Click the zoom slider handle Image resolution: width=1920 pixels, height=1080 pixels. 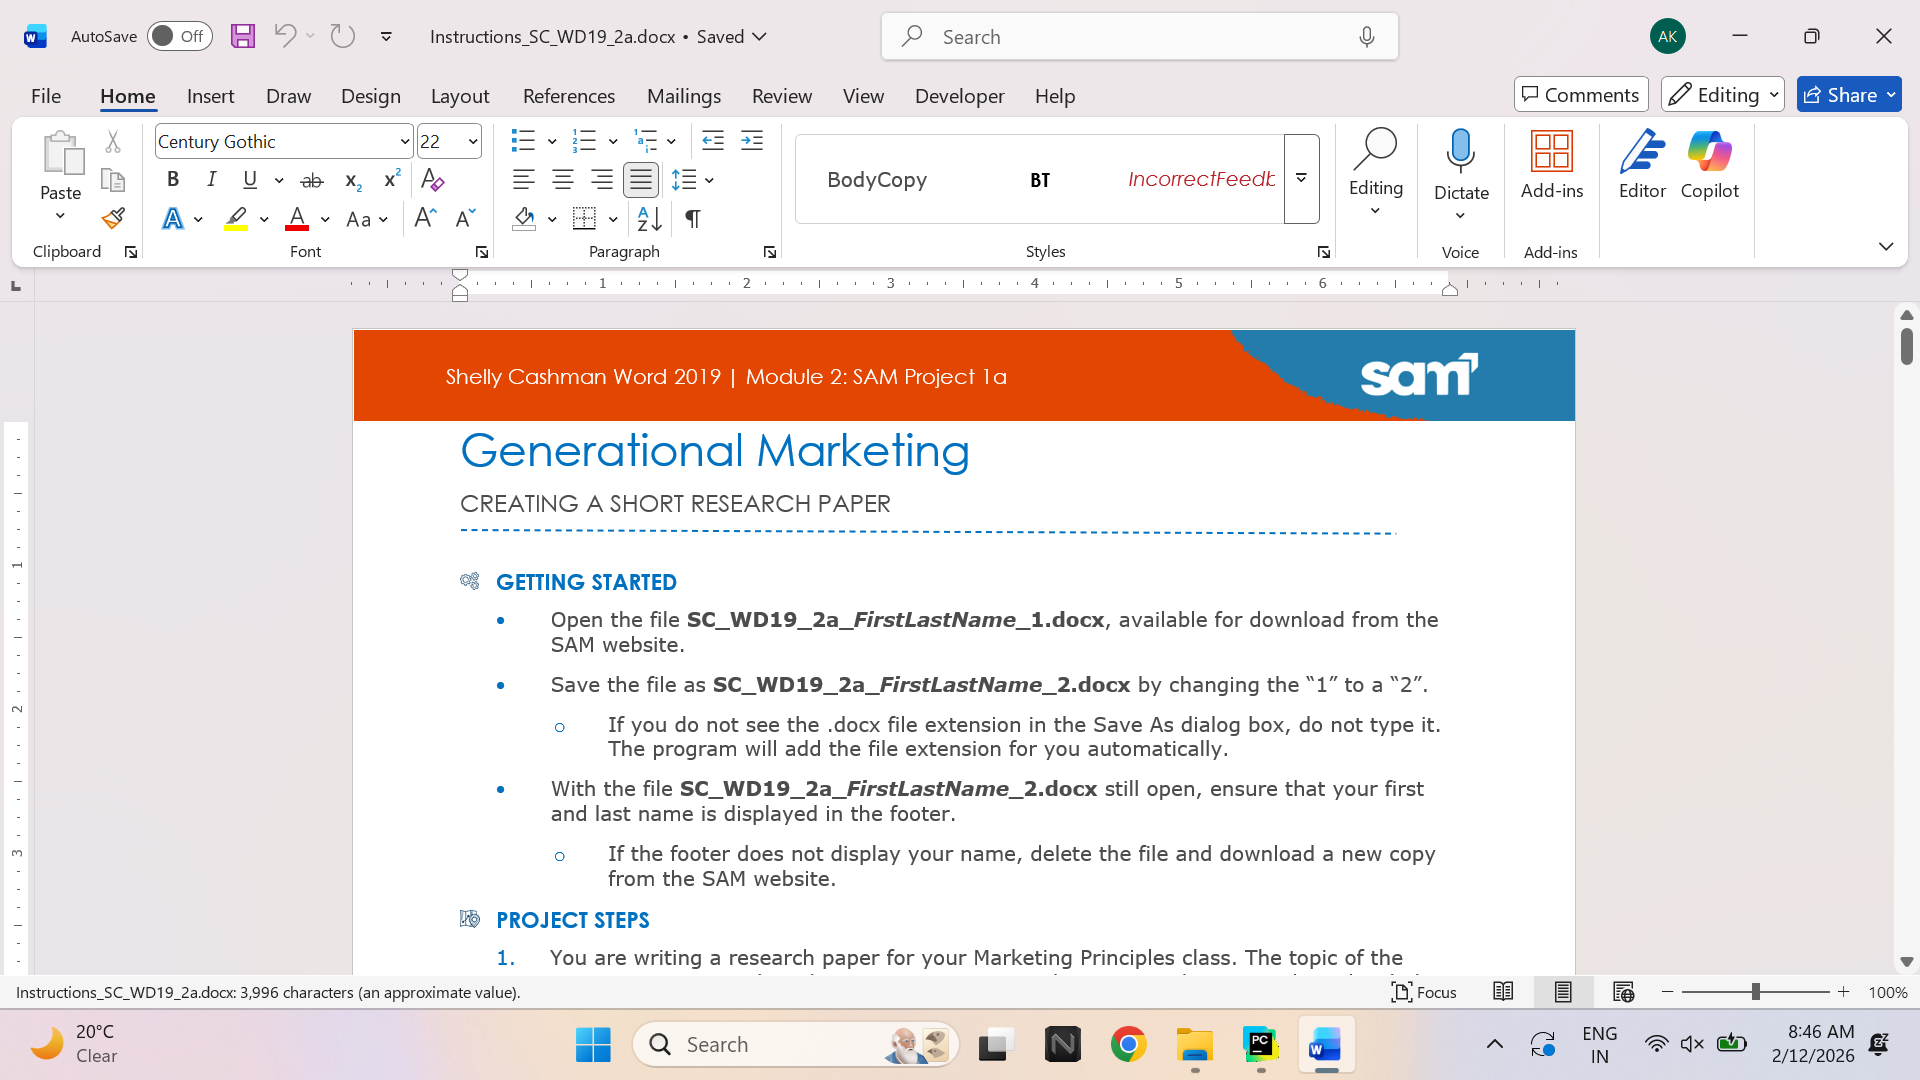coord(1755,992)
